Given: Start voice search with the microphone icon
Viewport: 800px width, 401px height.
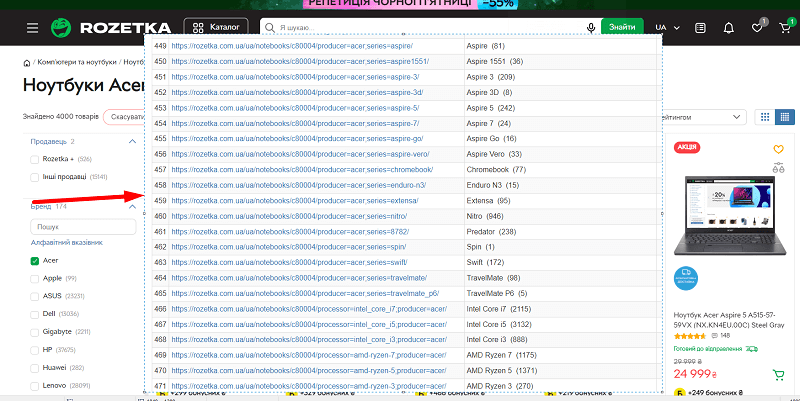Looking at the screenshot, I should click(591, 28).
